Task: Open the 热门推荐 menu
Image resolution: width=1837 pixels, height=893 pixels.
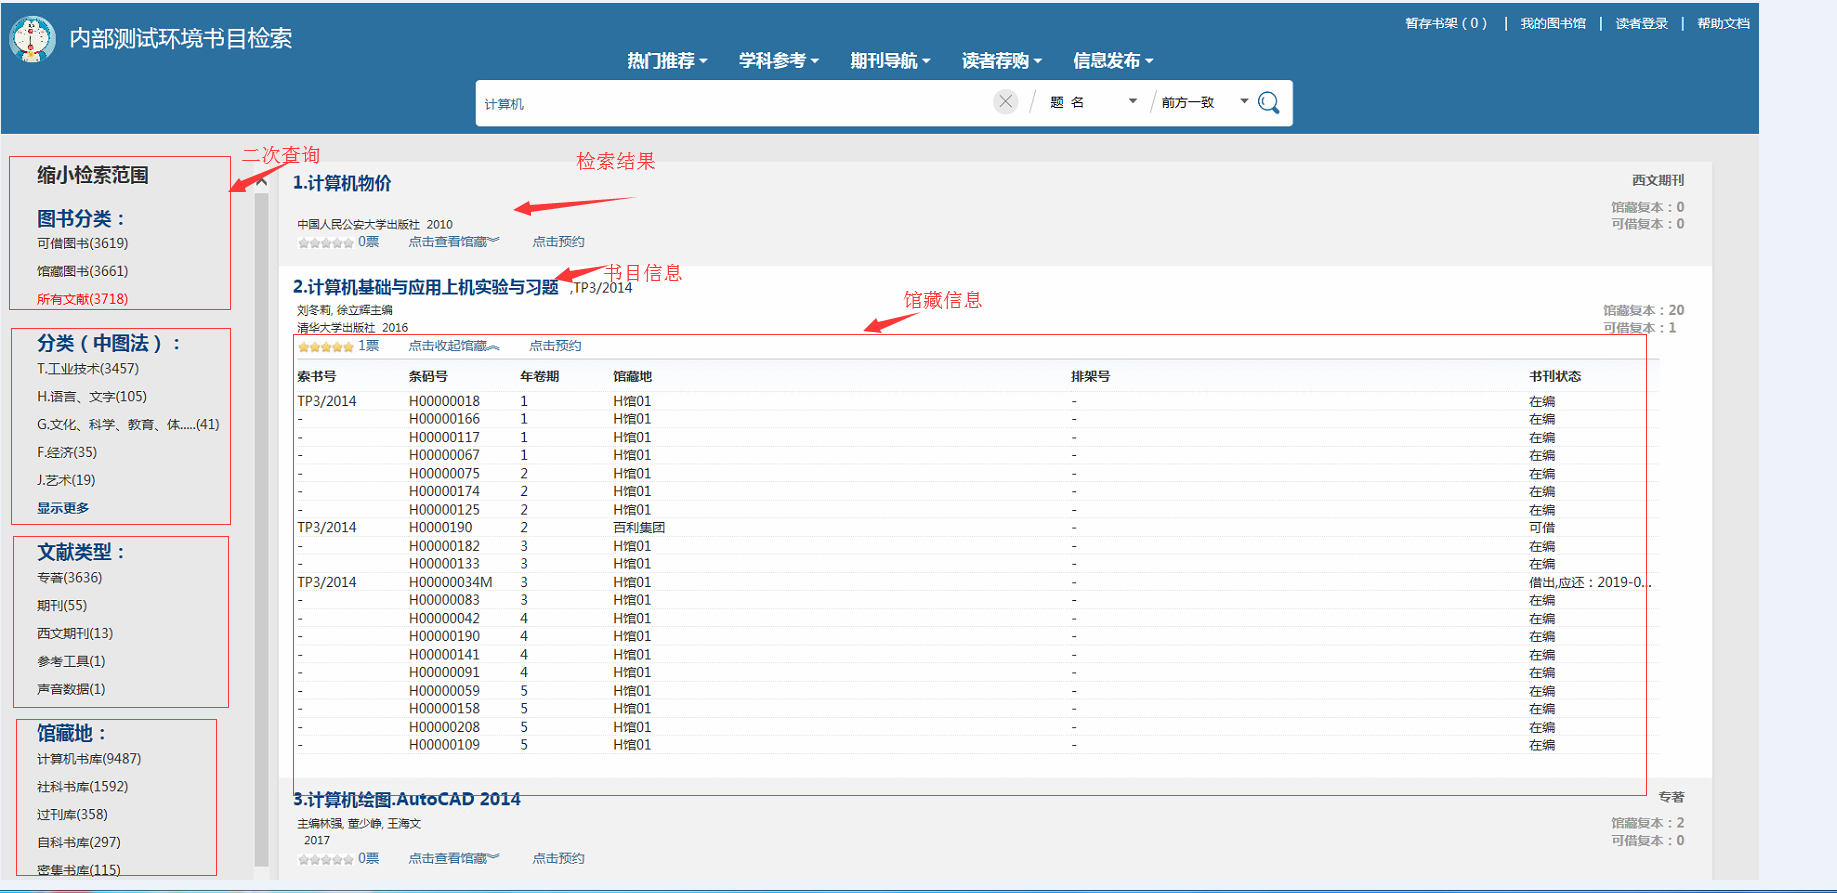Action: (667, 61)
